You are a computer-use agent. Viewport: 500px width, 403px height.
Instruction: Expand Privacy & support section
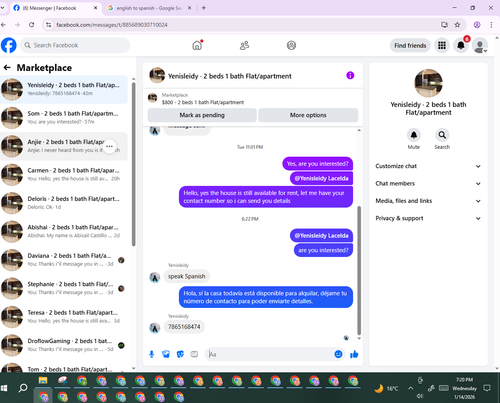tap(428, 218)
